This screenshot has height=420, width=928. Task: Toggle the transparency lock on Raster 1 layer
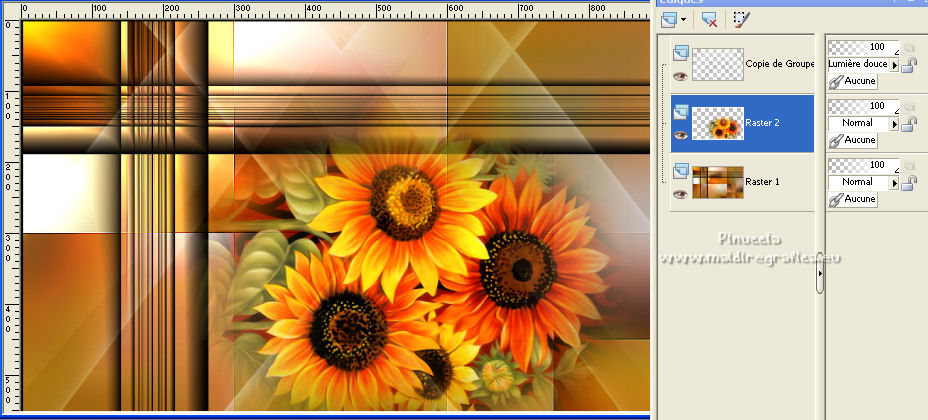(909, 183)
